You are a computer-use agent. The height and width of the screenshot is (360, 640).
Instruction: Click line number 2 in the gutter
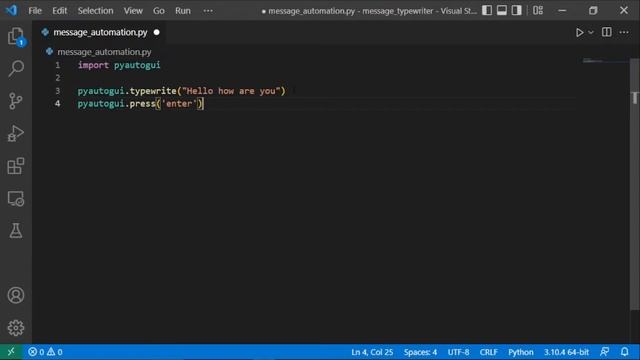coord(58,78)
